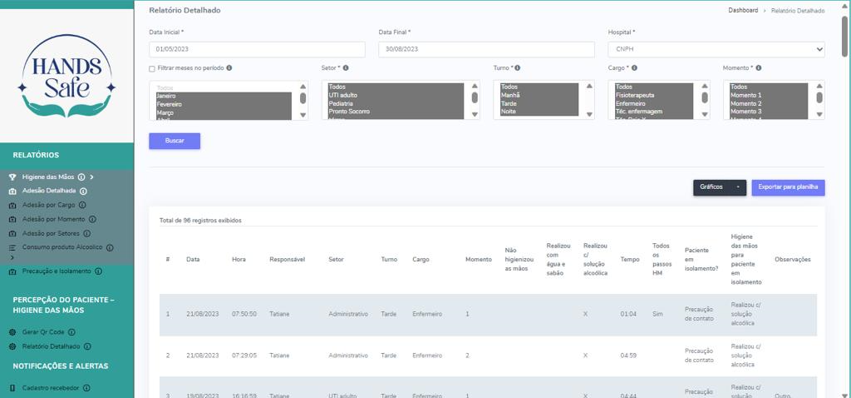Open Gerar Qr Code menu item
Screen dimensions: 851x398
coord(43,332)
